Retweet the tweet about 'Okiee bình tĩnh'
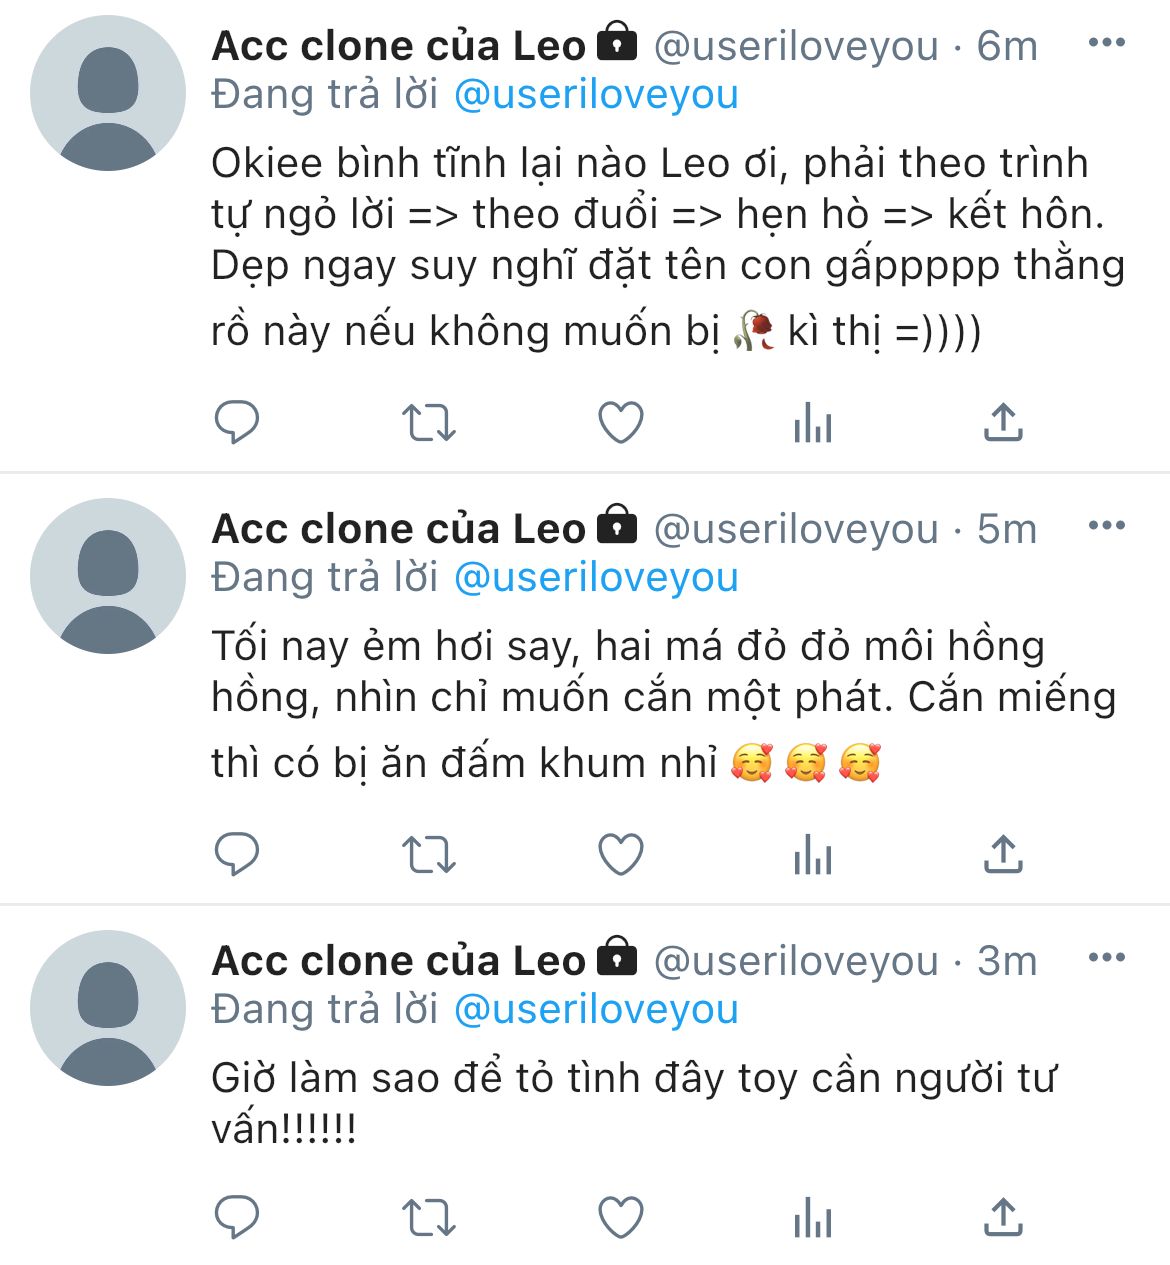Viewport: 1170px width, 1265px height. point(428,422)
